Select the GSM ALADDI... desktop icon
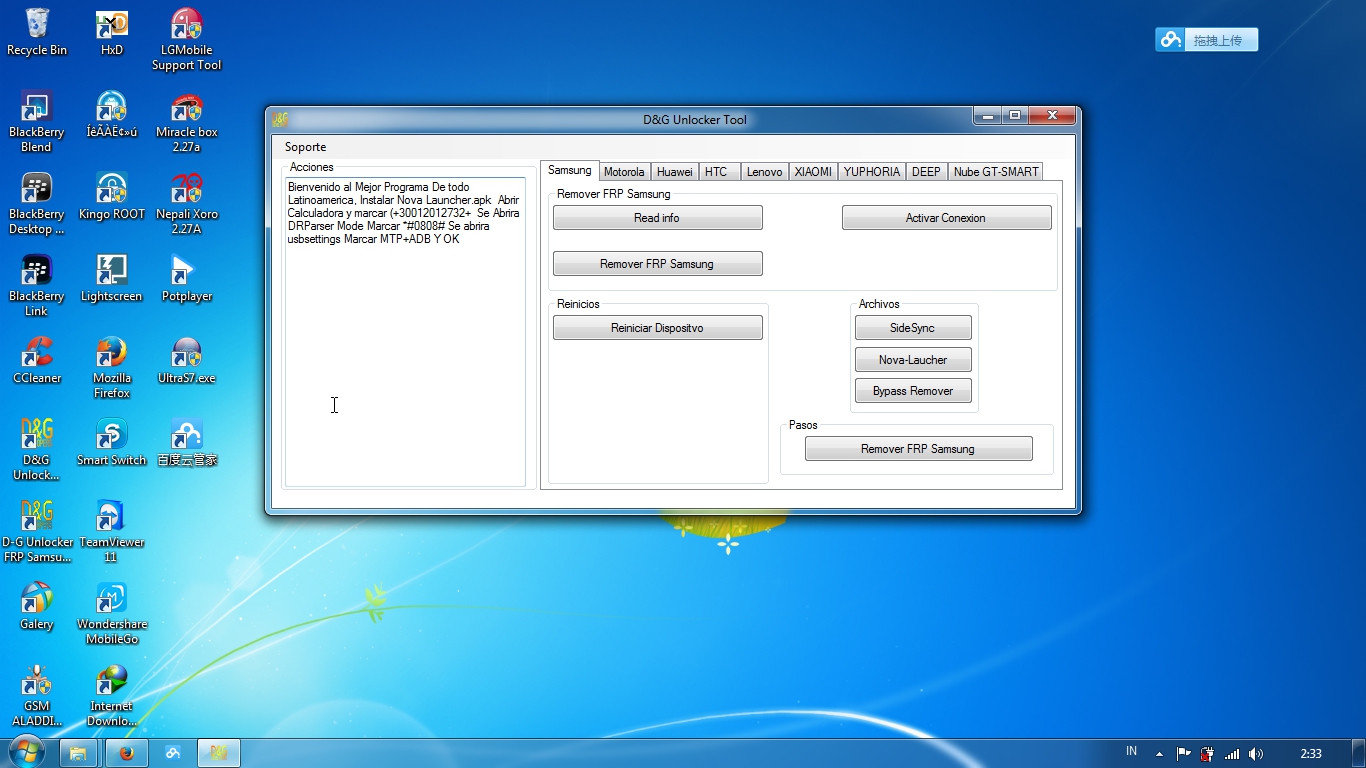This screenshot has width=1366, height=768. point(37,696)
